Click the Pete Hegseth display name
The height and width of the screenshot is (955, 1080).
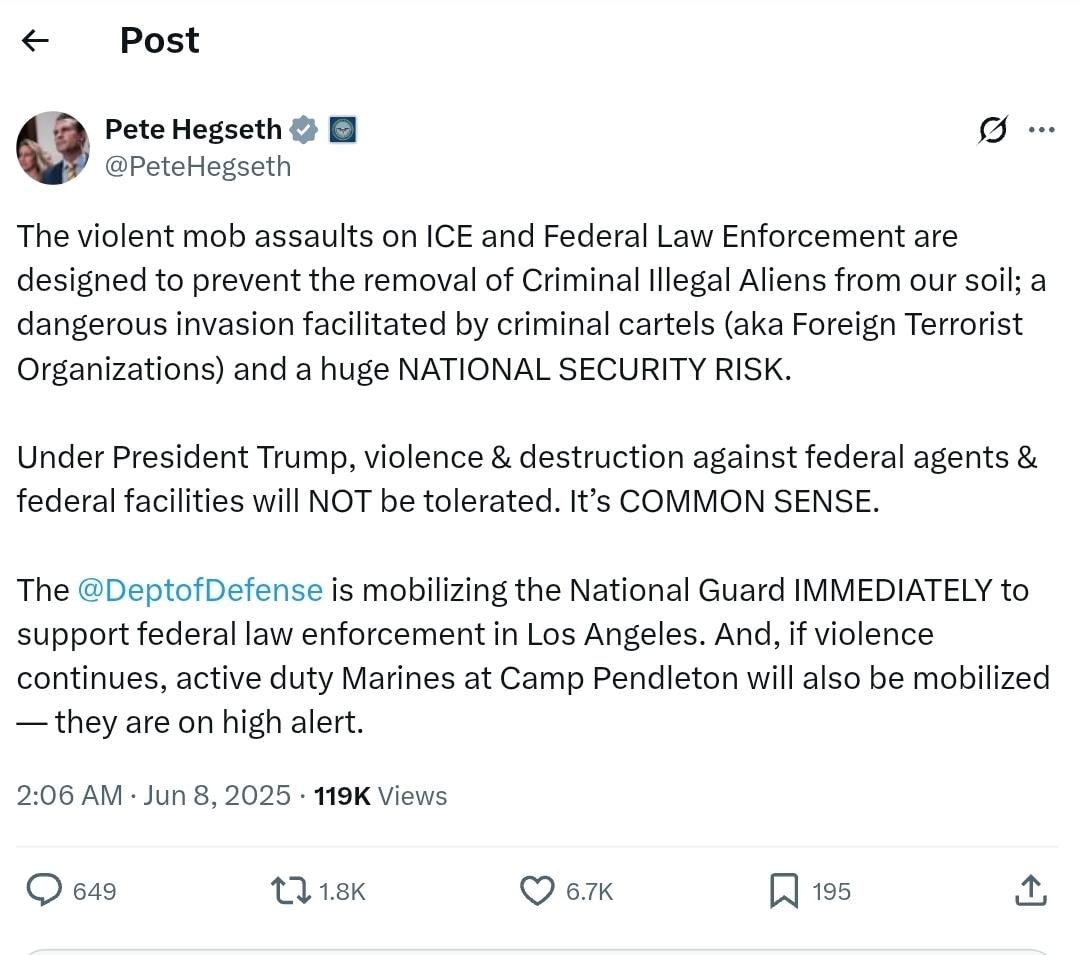tap(193, 129)
